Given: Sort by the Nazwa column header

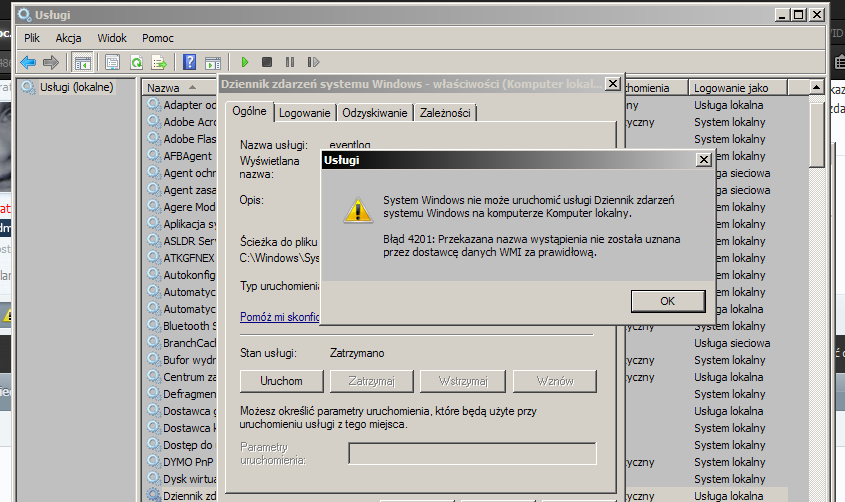Looking at the screenshot, I should (x=181, y=87).
